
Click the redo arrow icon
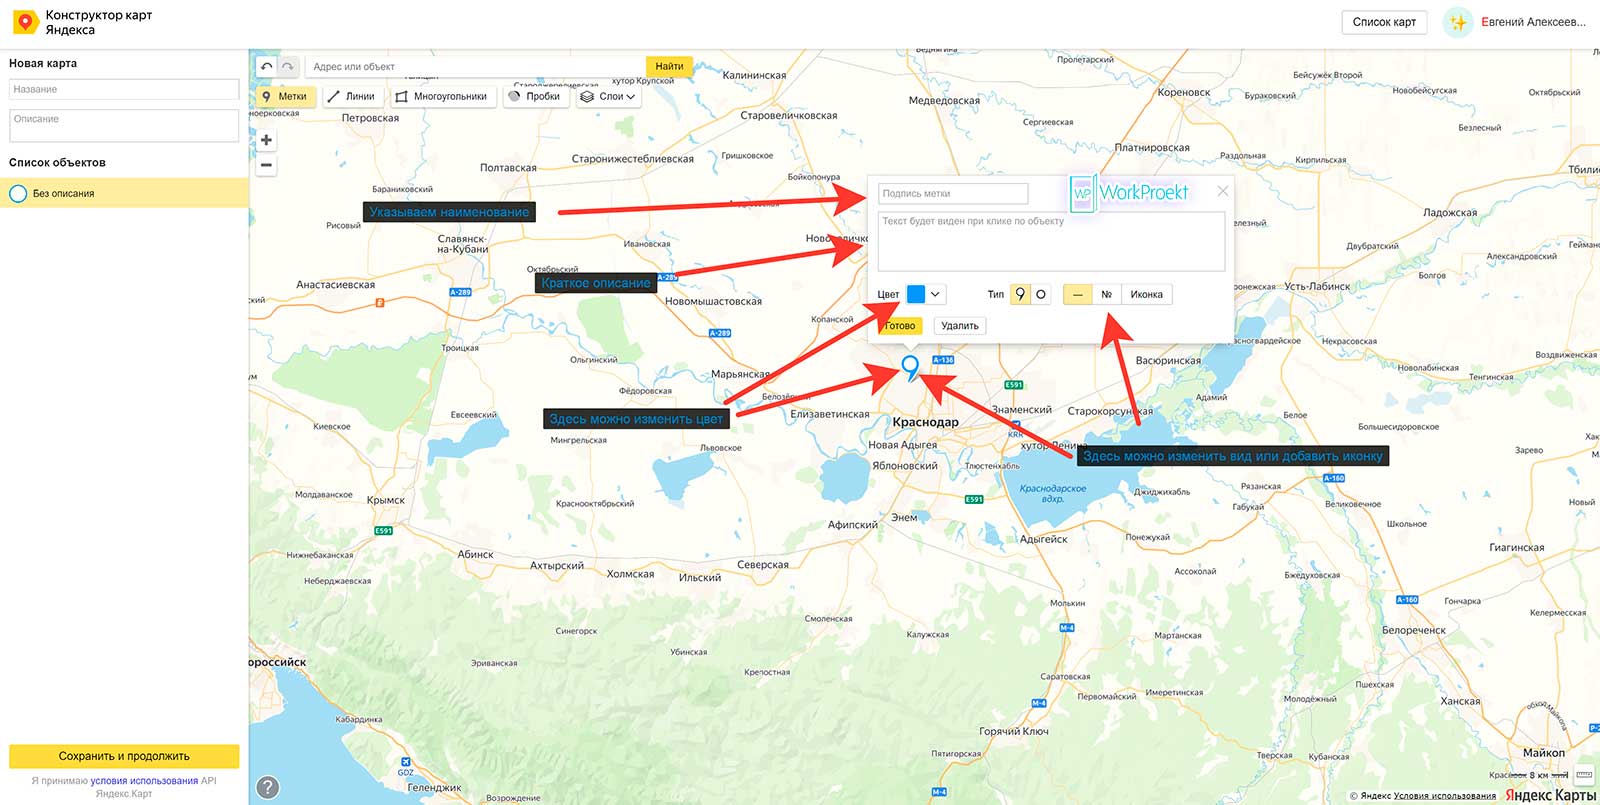coord(288,67)
